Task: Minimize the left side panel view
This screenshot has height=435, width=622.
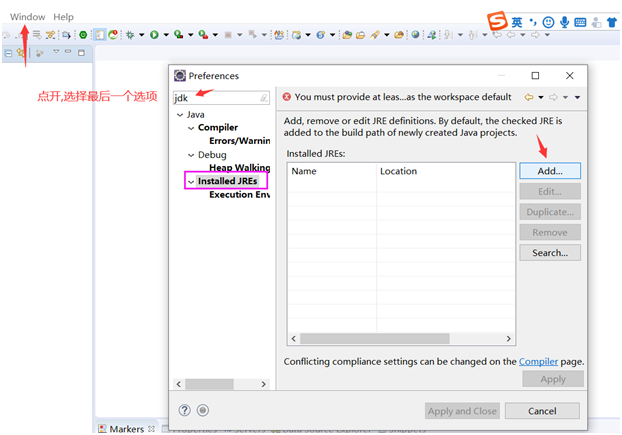Action: pos(68,52)
